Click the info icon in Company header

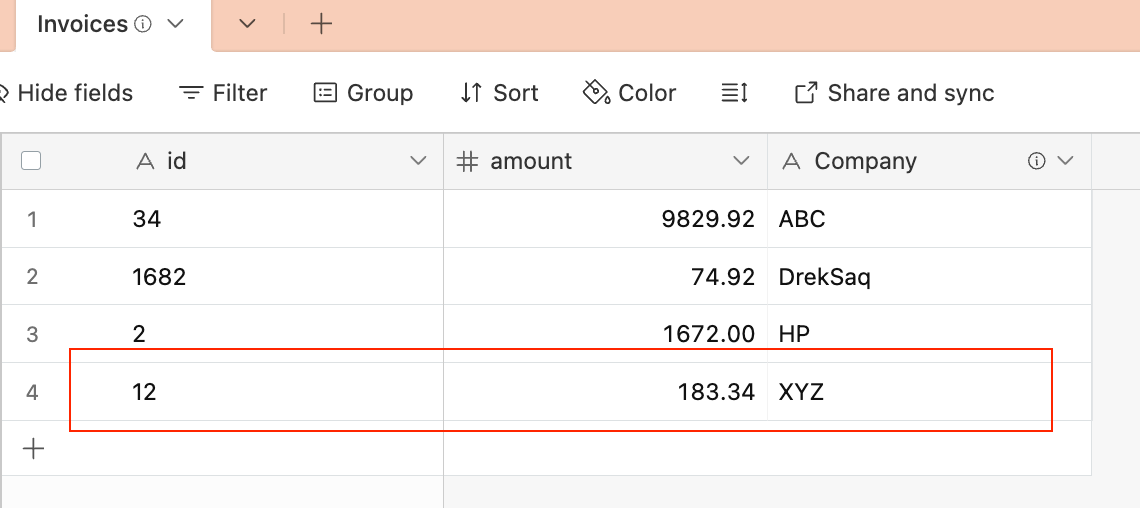pyautogui.click(x=1036, y=161)
